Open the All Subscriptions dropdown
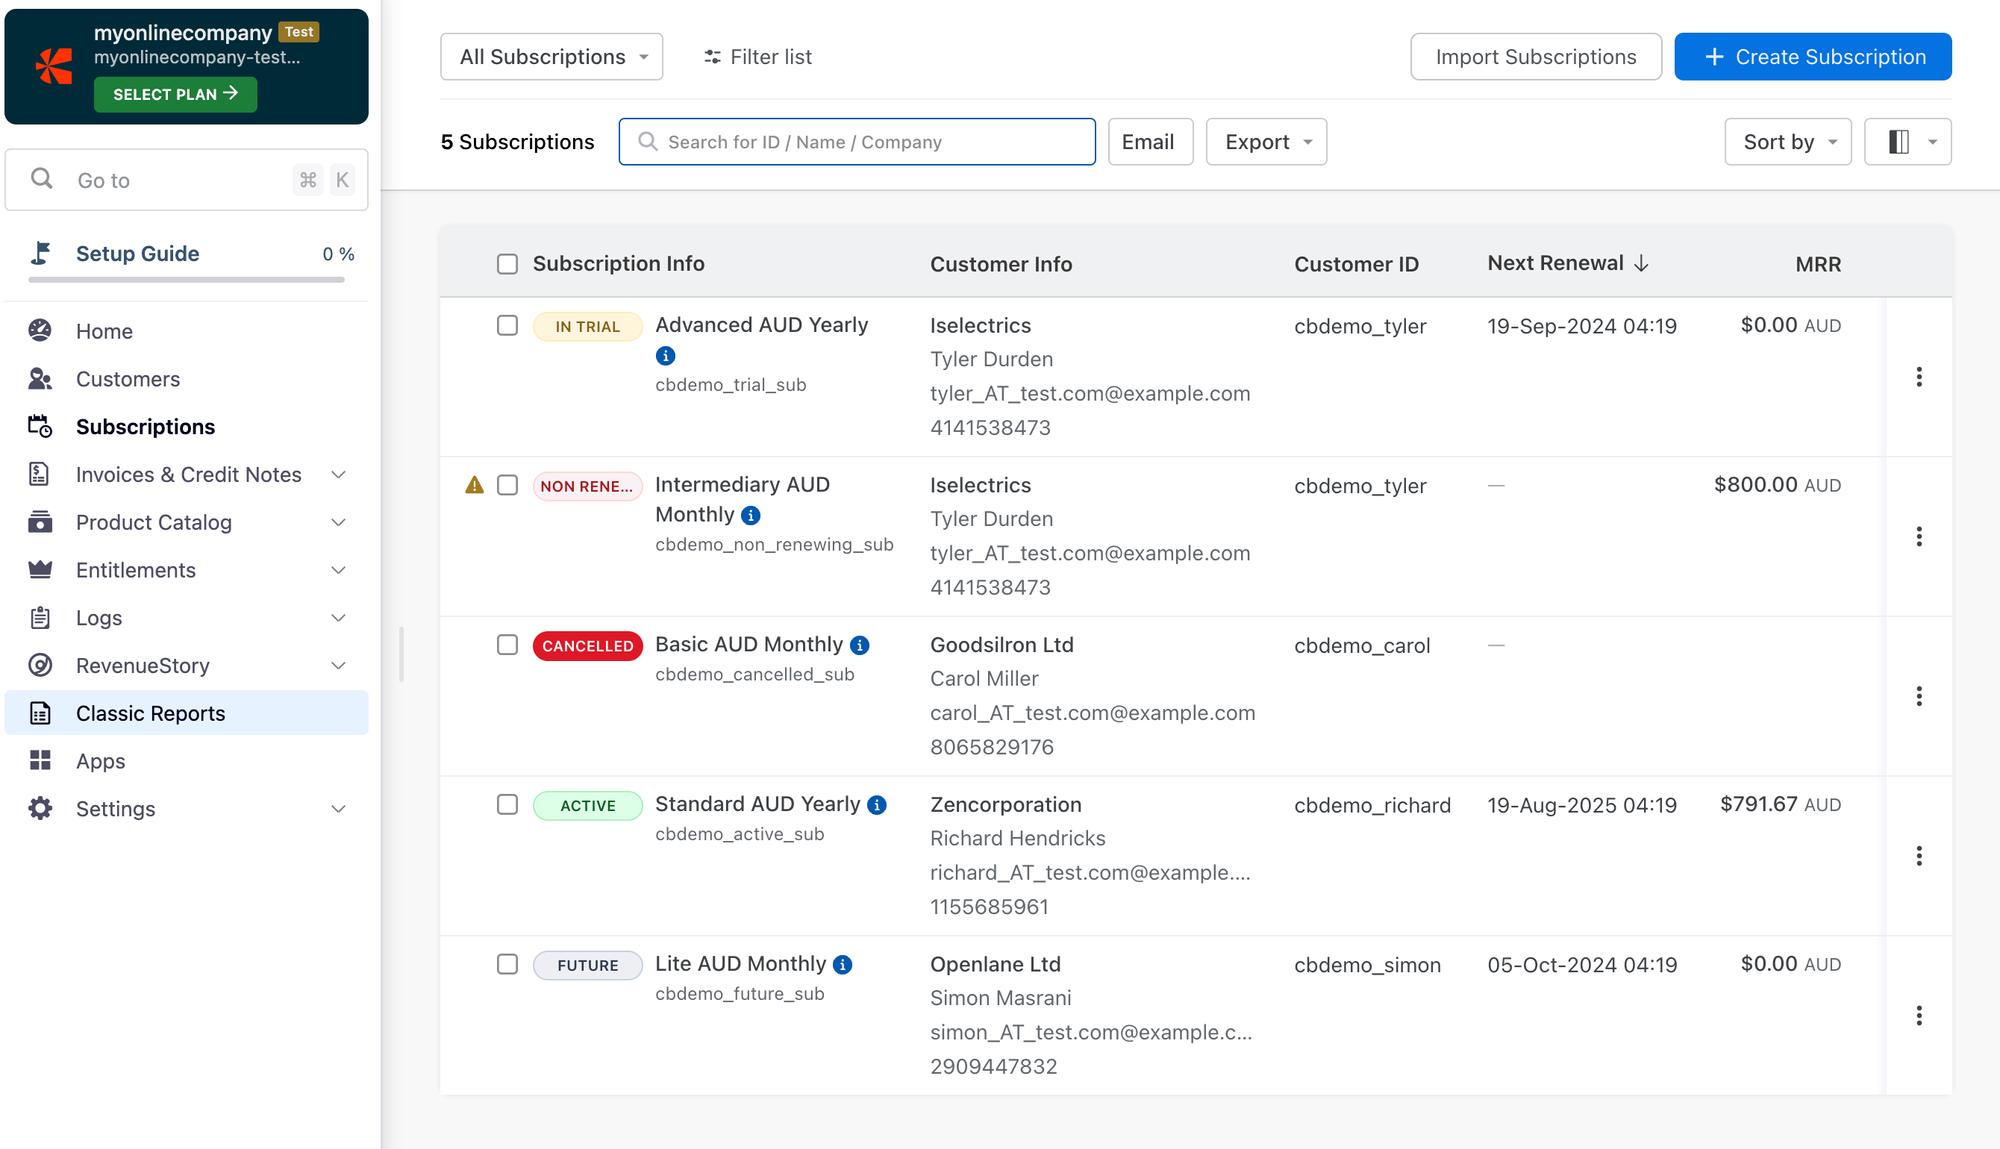The height and width of the screenshot is (1149, 2000). click(x=551, y=57)
